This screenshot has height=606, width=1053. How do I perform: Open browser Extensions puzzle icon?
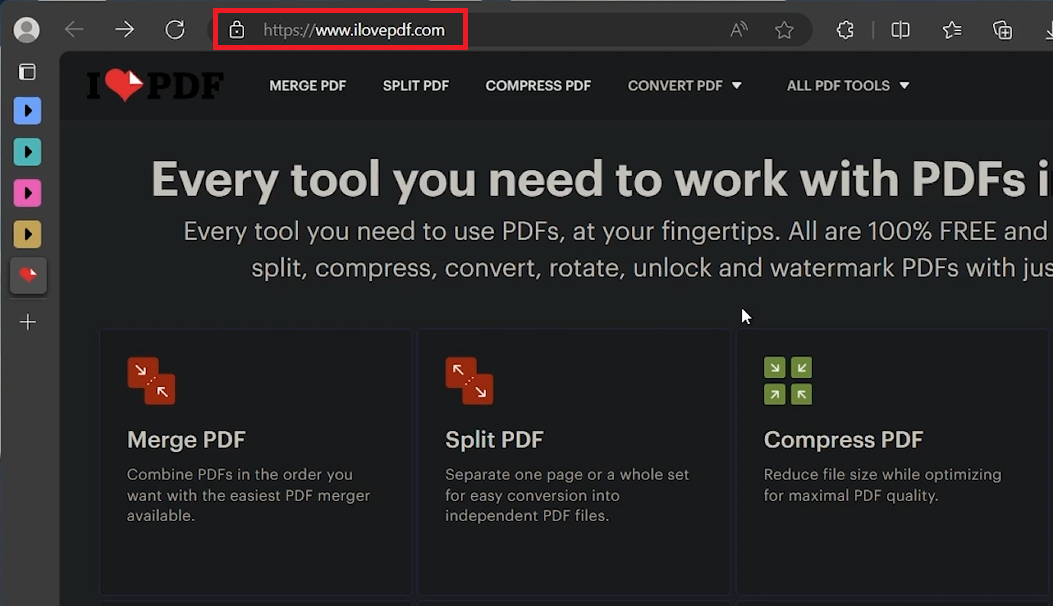[845, 30]
